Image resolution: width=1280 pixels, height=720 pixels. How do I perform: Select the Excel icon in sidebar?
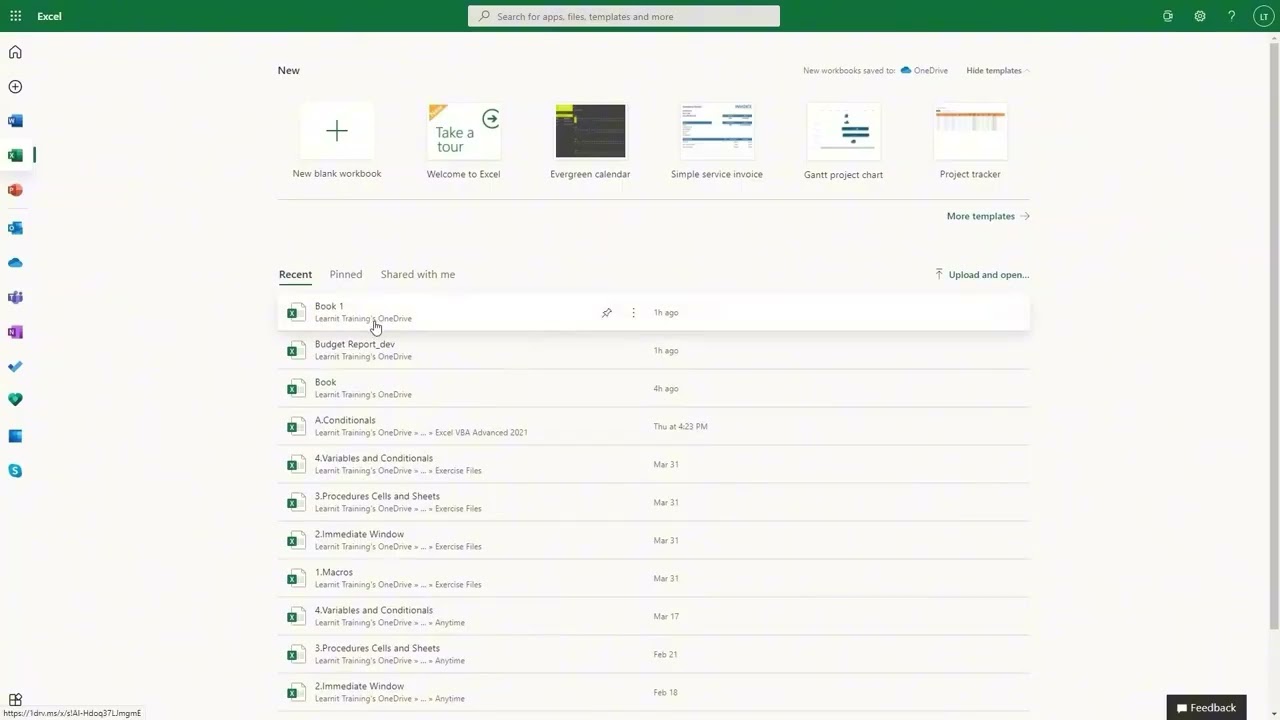(15, 155)
